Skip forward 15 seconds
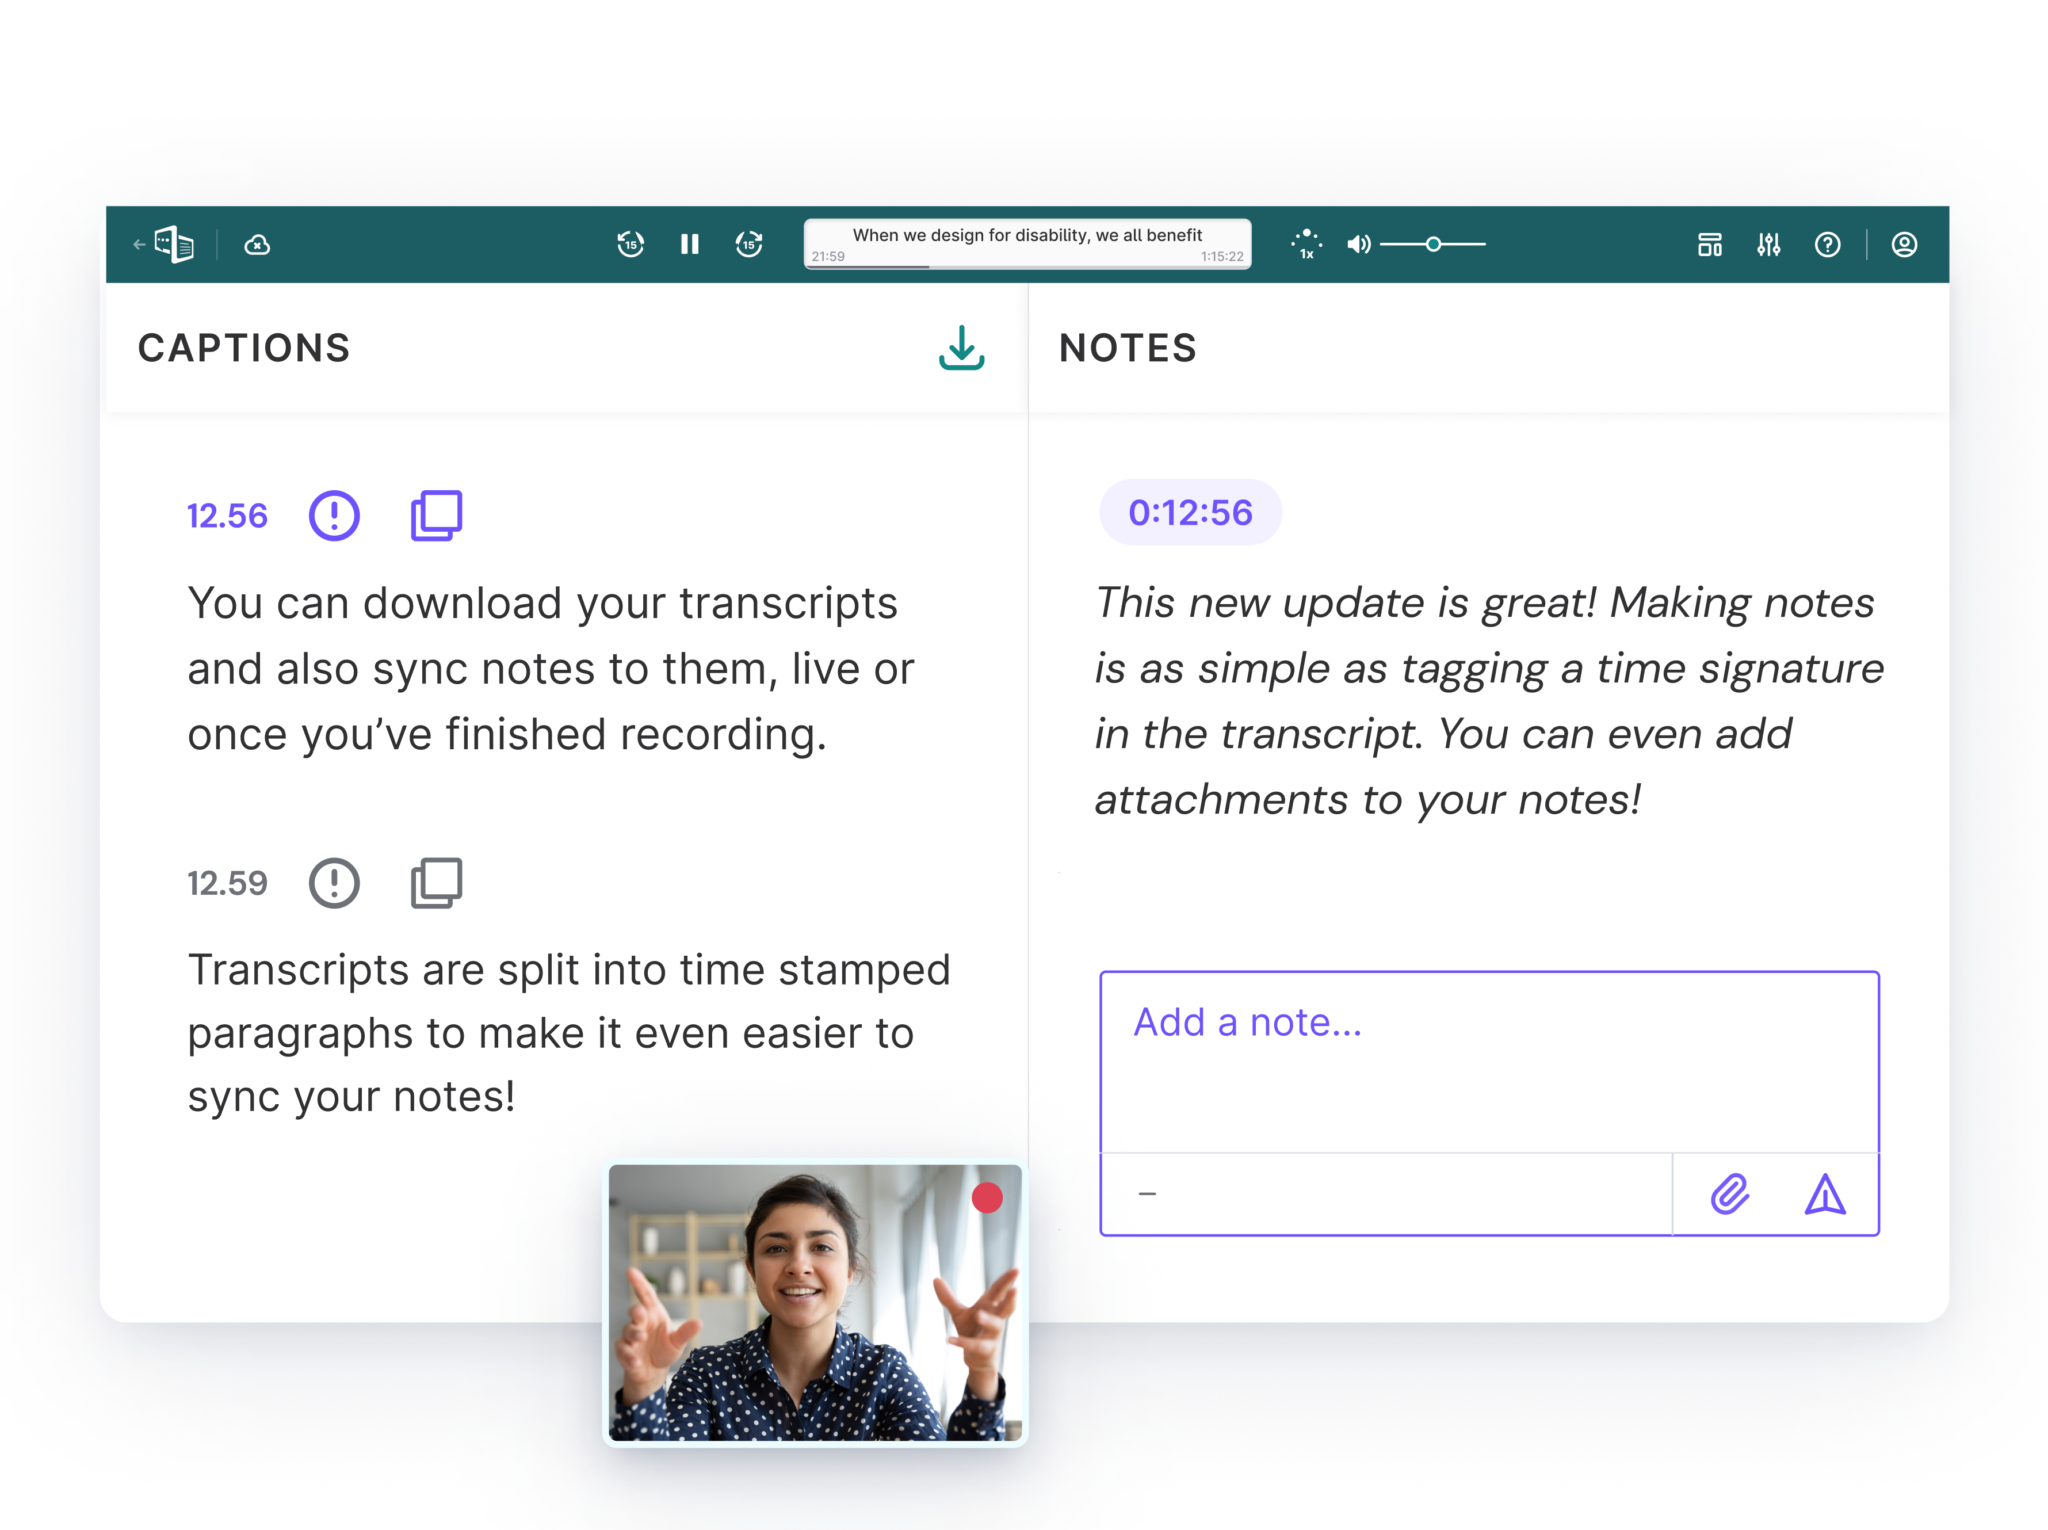 (x=748, y=244)
